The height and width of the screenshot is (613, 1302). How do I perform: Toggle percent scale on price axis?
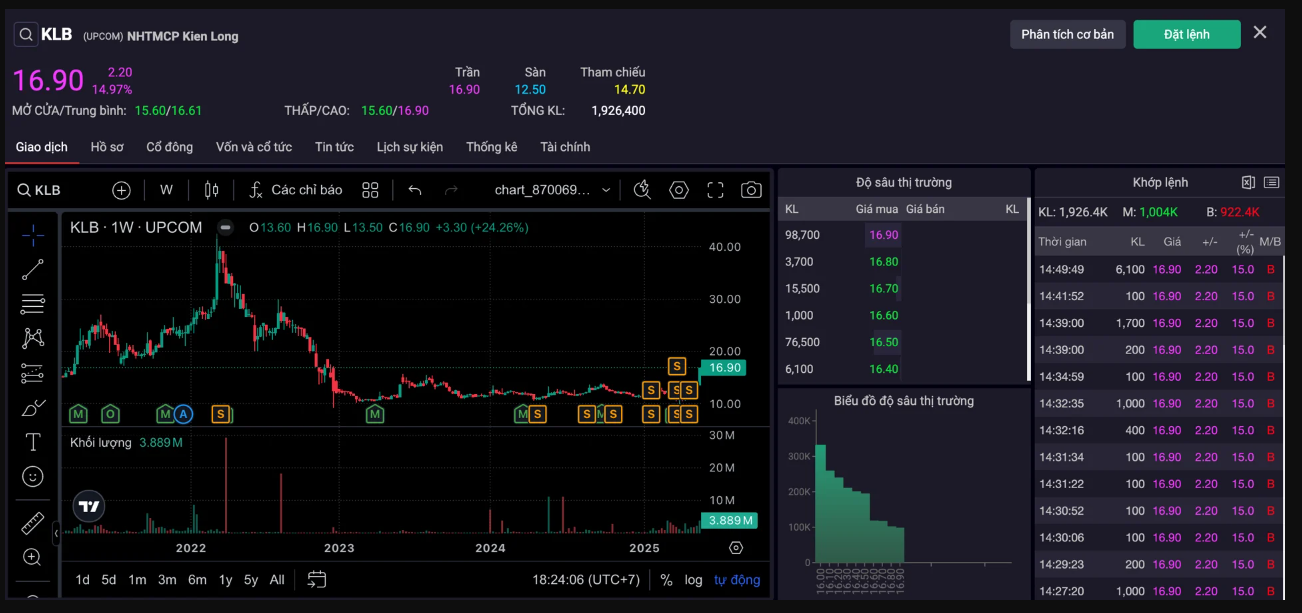(667, 580)
